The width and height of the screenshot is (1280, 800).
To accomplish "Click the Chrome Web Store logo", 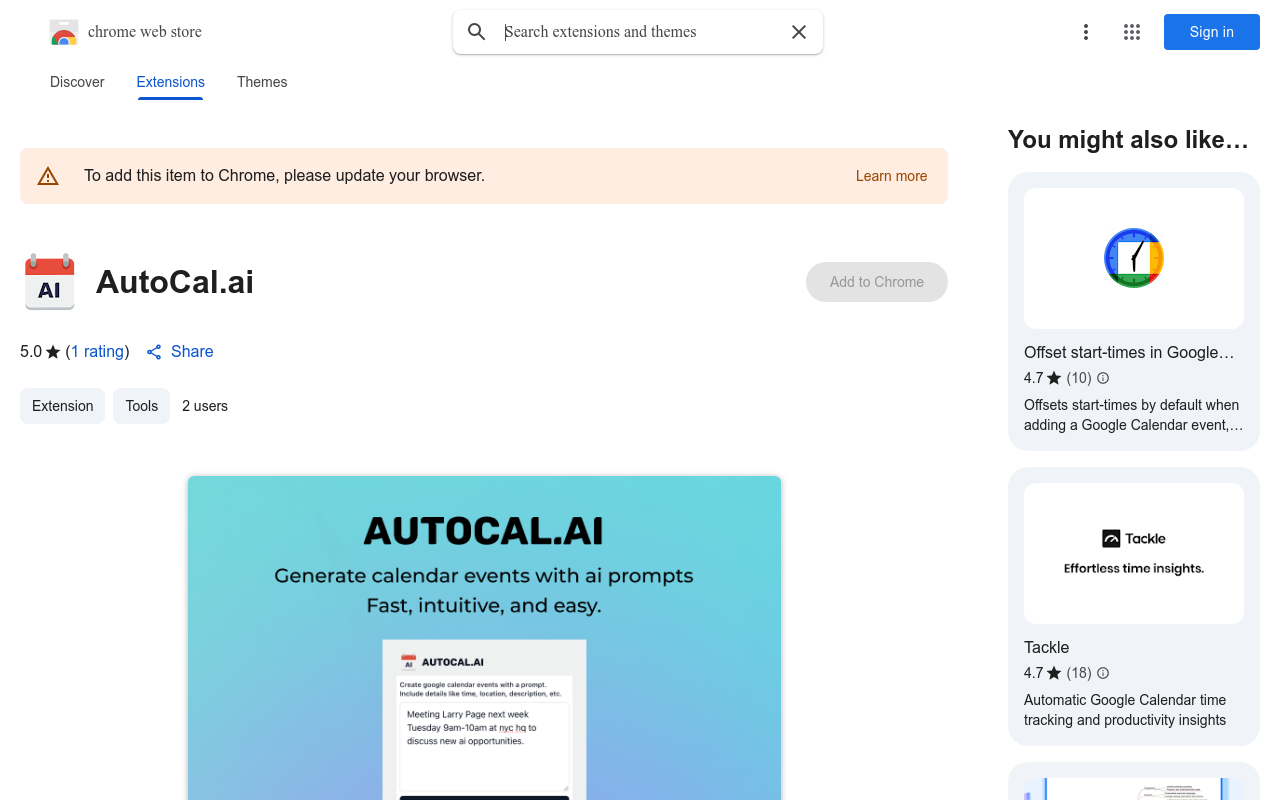I will pyautogui.click(x=64, y=32).
